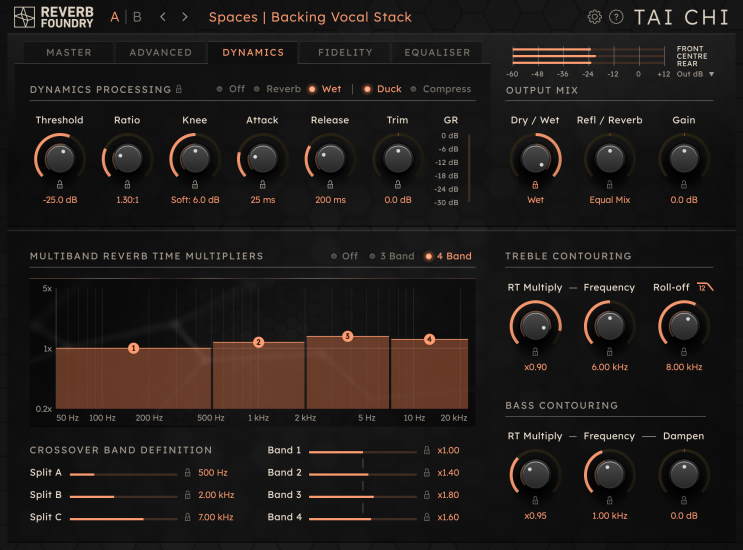Open the Fidelity tab
The height and width of the screenshot is (550, 743).
tap(345, 52)
